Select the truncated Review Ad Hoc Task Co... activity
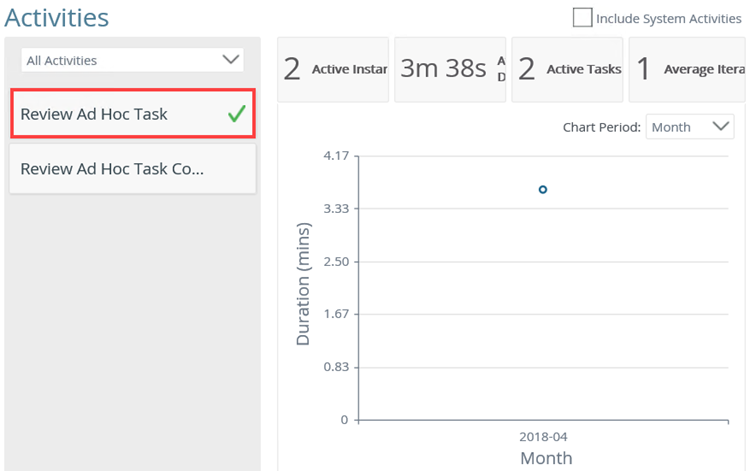This screenshot has height=471, width=750. [x=132, y=169]
